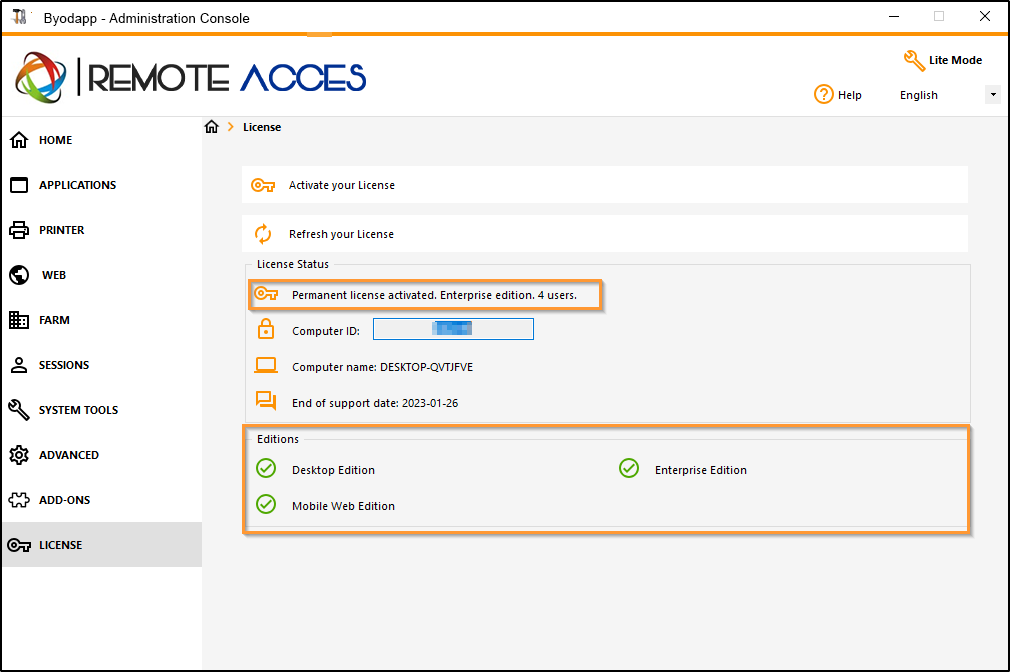Open the English language dropdown
This screenshot has width=1010, height=672.
pyautogui.click(x=948, y=95)
